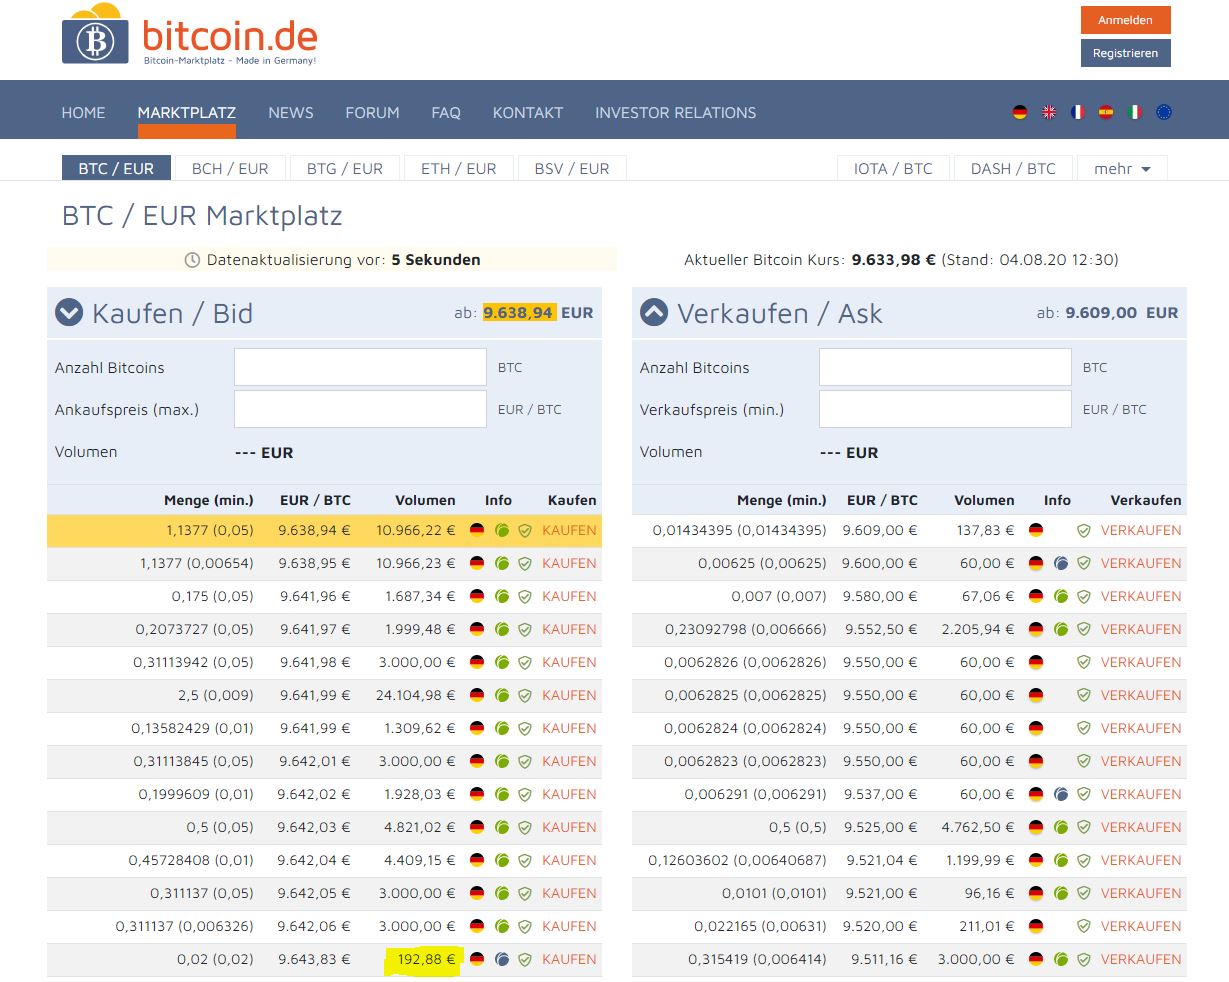Click the Anmelden login button
1229x982 pixels.
1125,20
